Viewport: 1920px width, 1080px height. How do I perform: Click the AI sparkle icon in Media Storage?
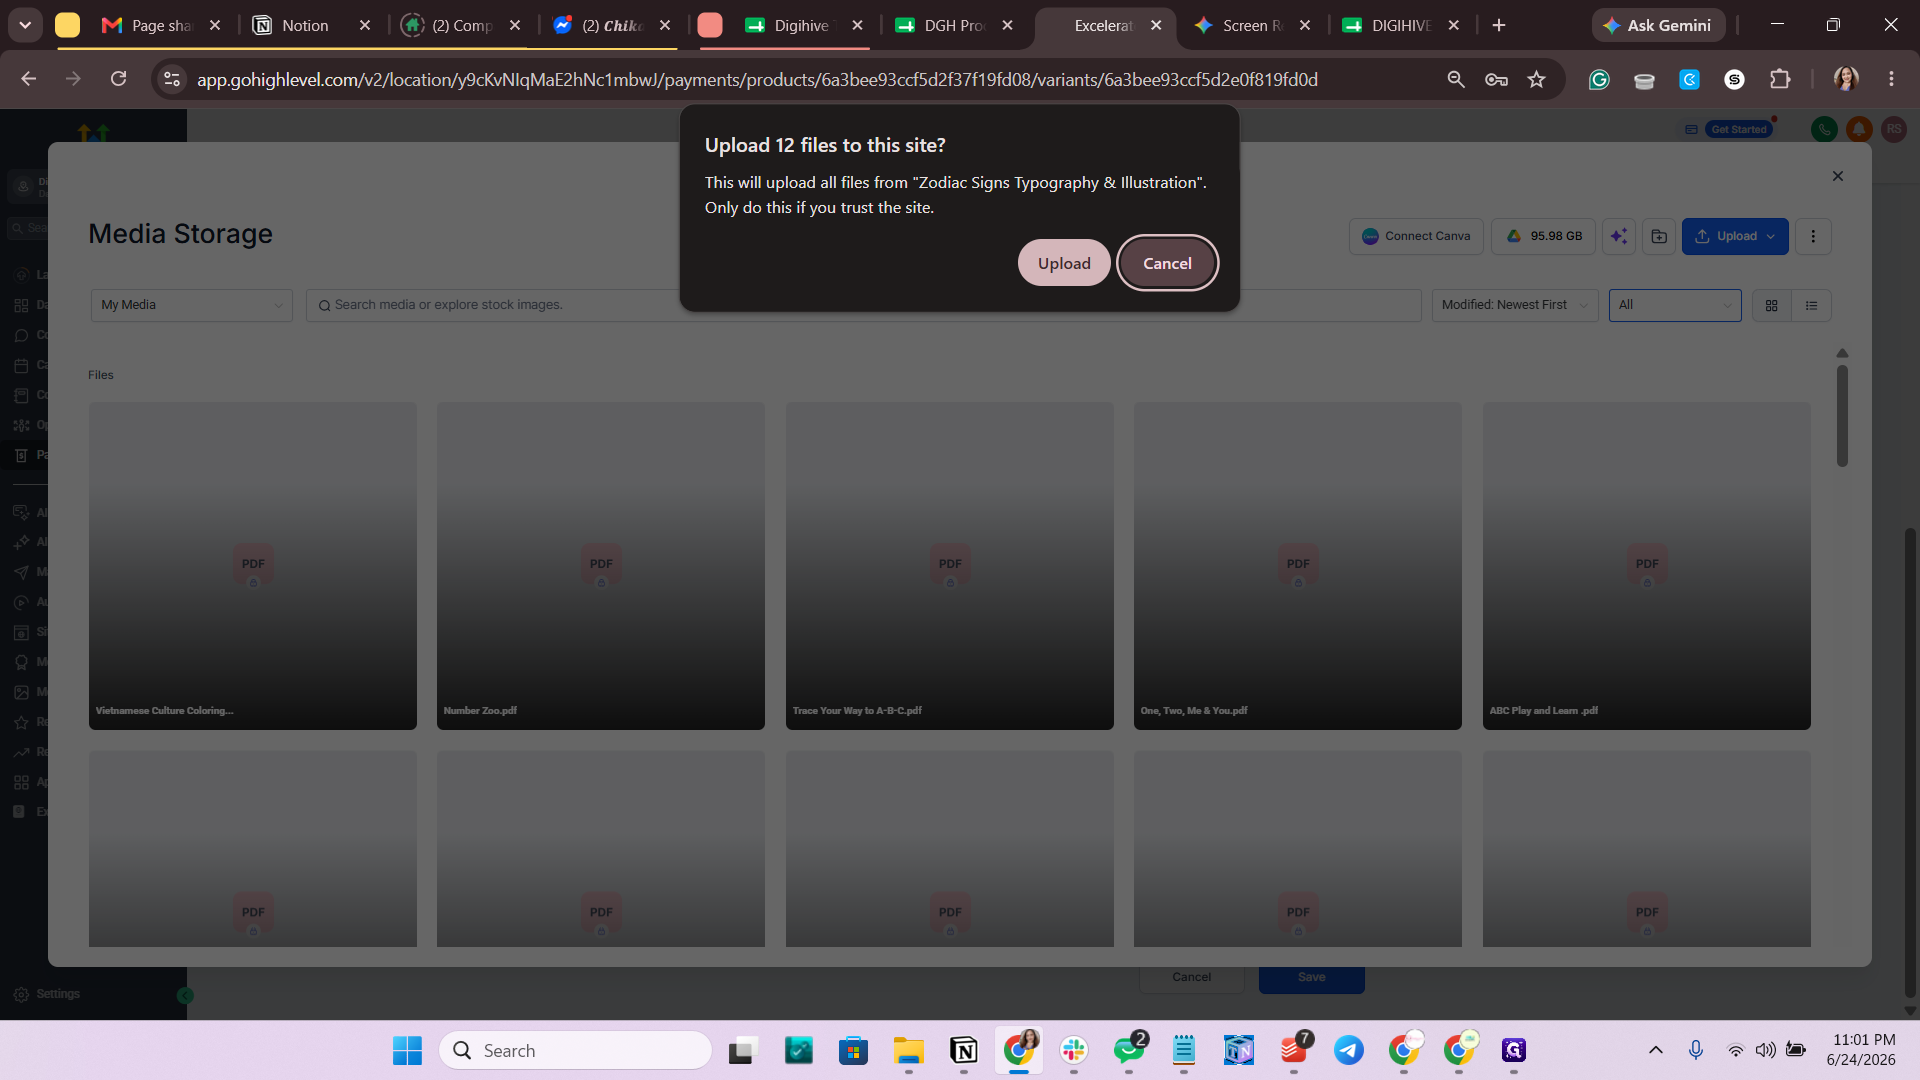(1619, 236)
